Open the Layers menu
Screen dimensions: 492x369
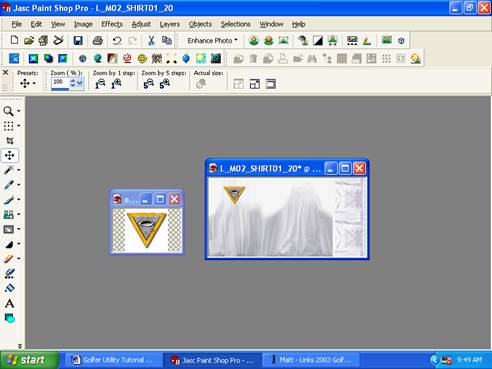click(170, 24)
